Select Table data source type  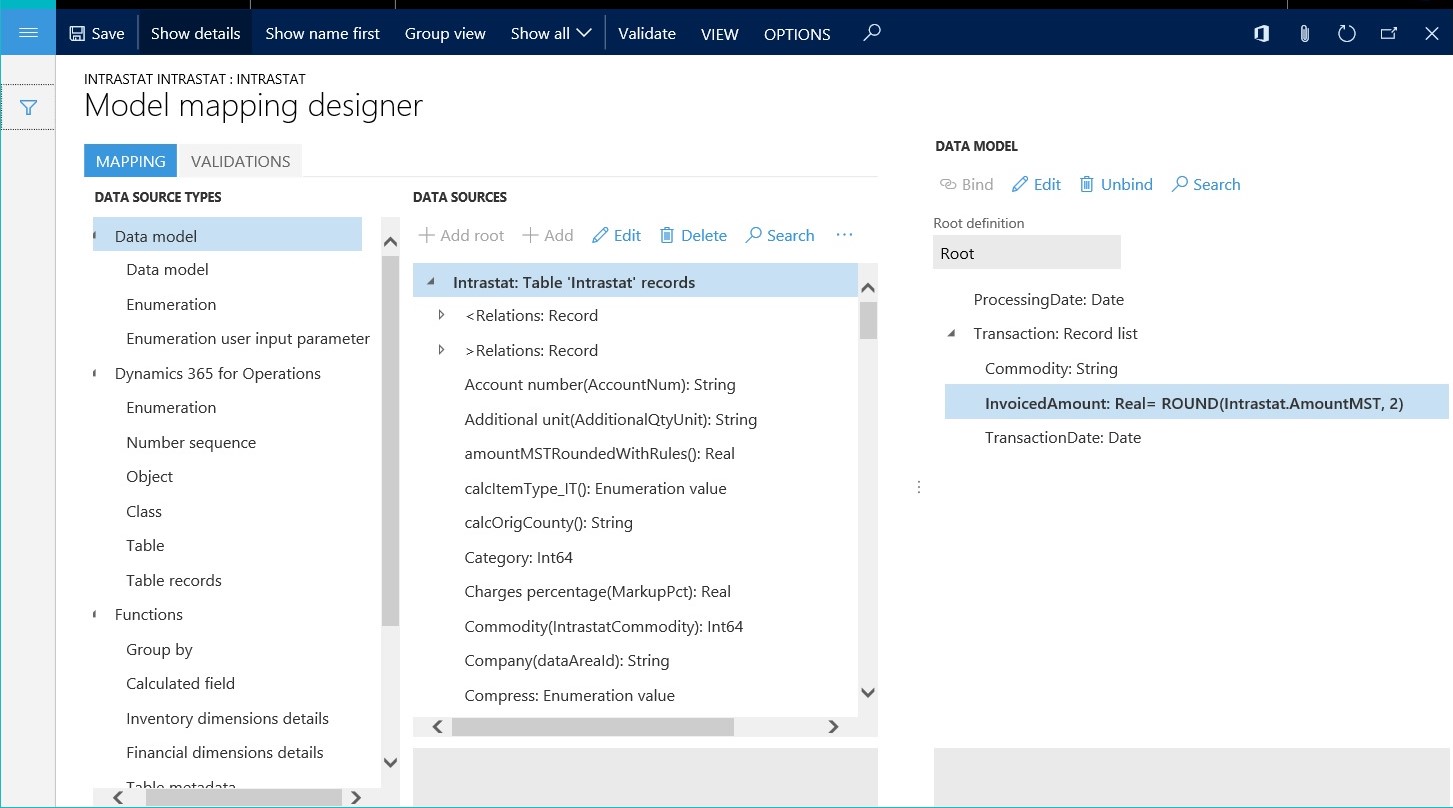pyautogui.click(x=145, y=545)
